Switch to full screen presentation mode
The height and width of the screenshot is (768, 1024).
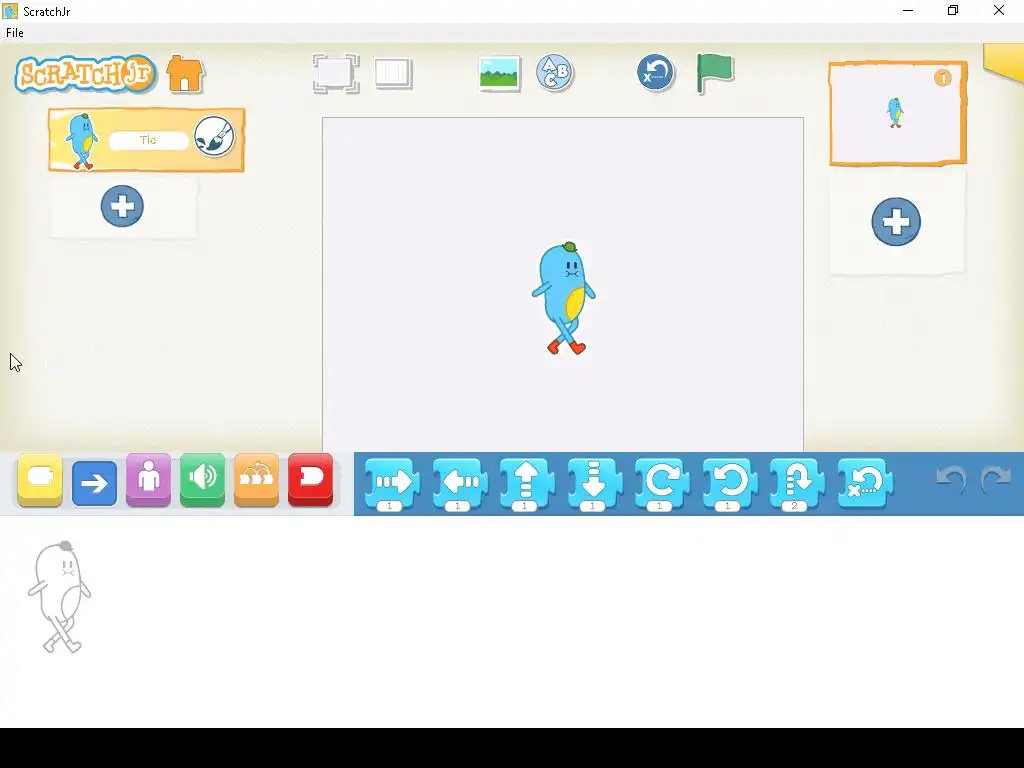point(336,73)
